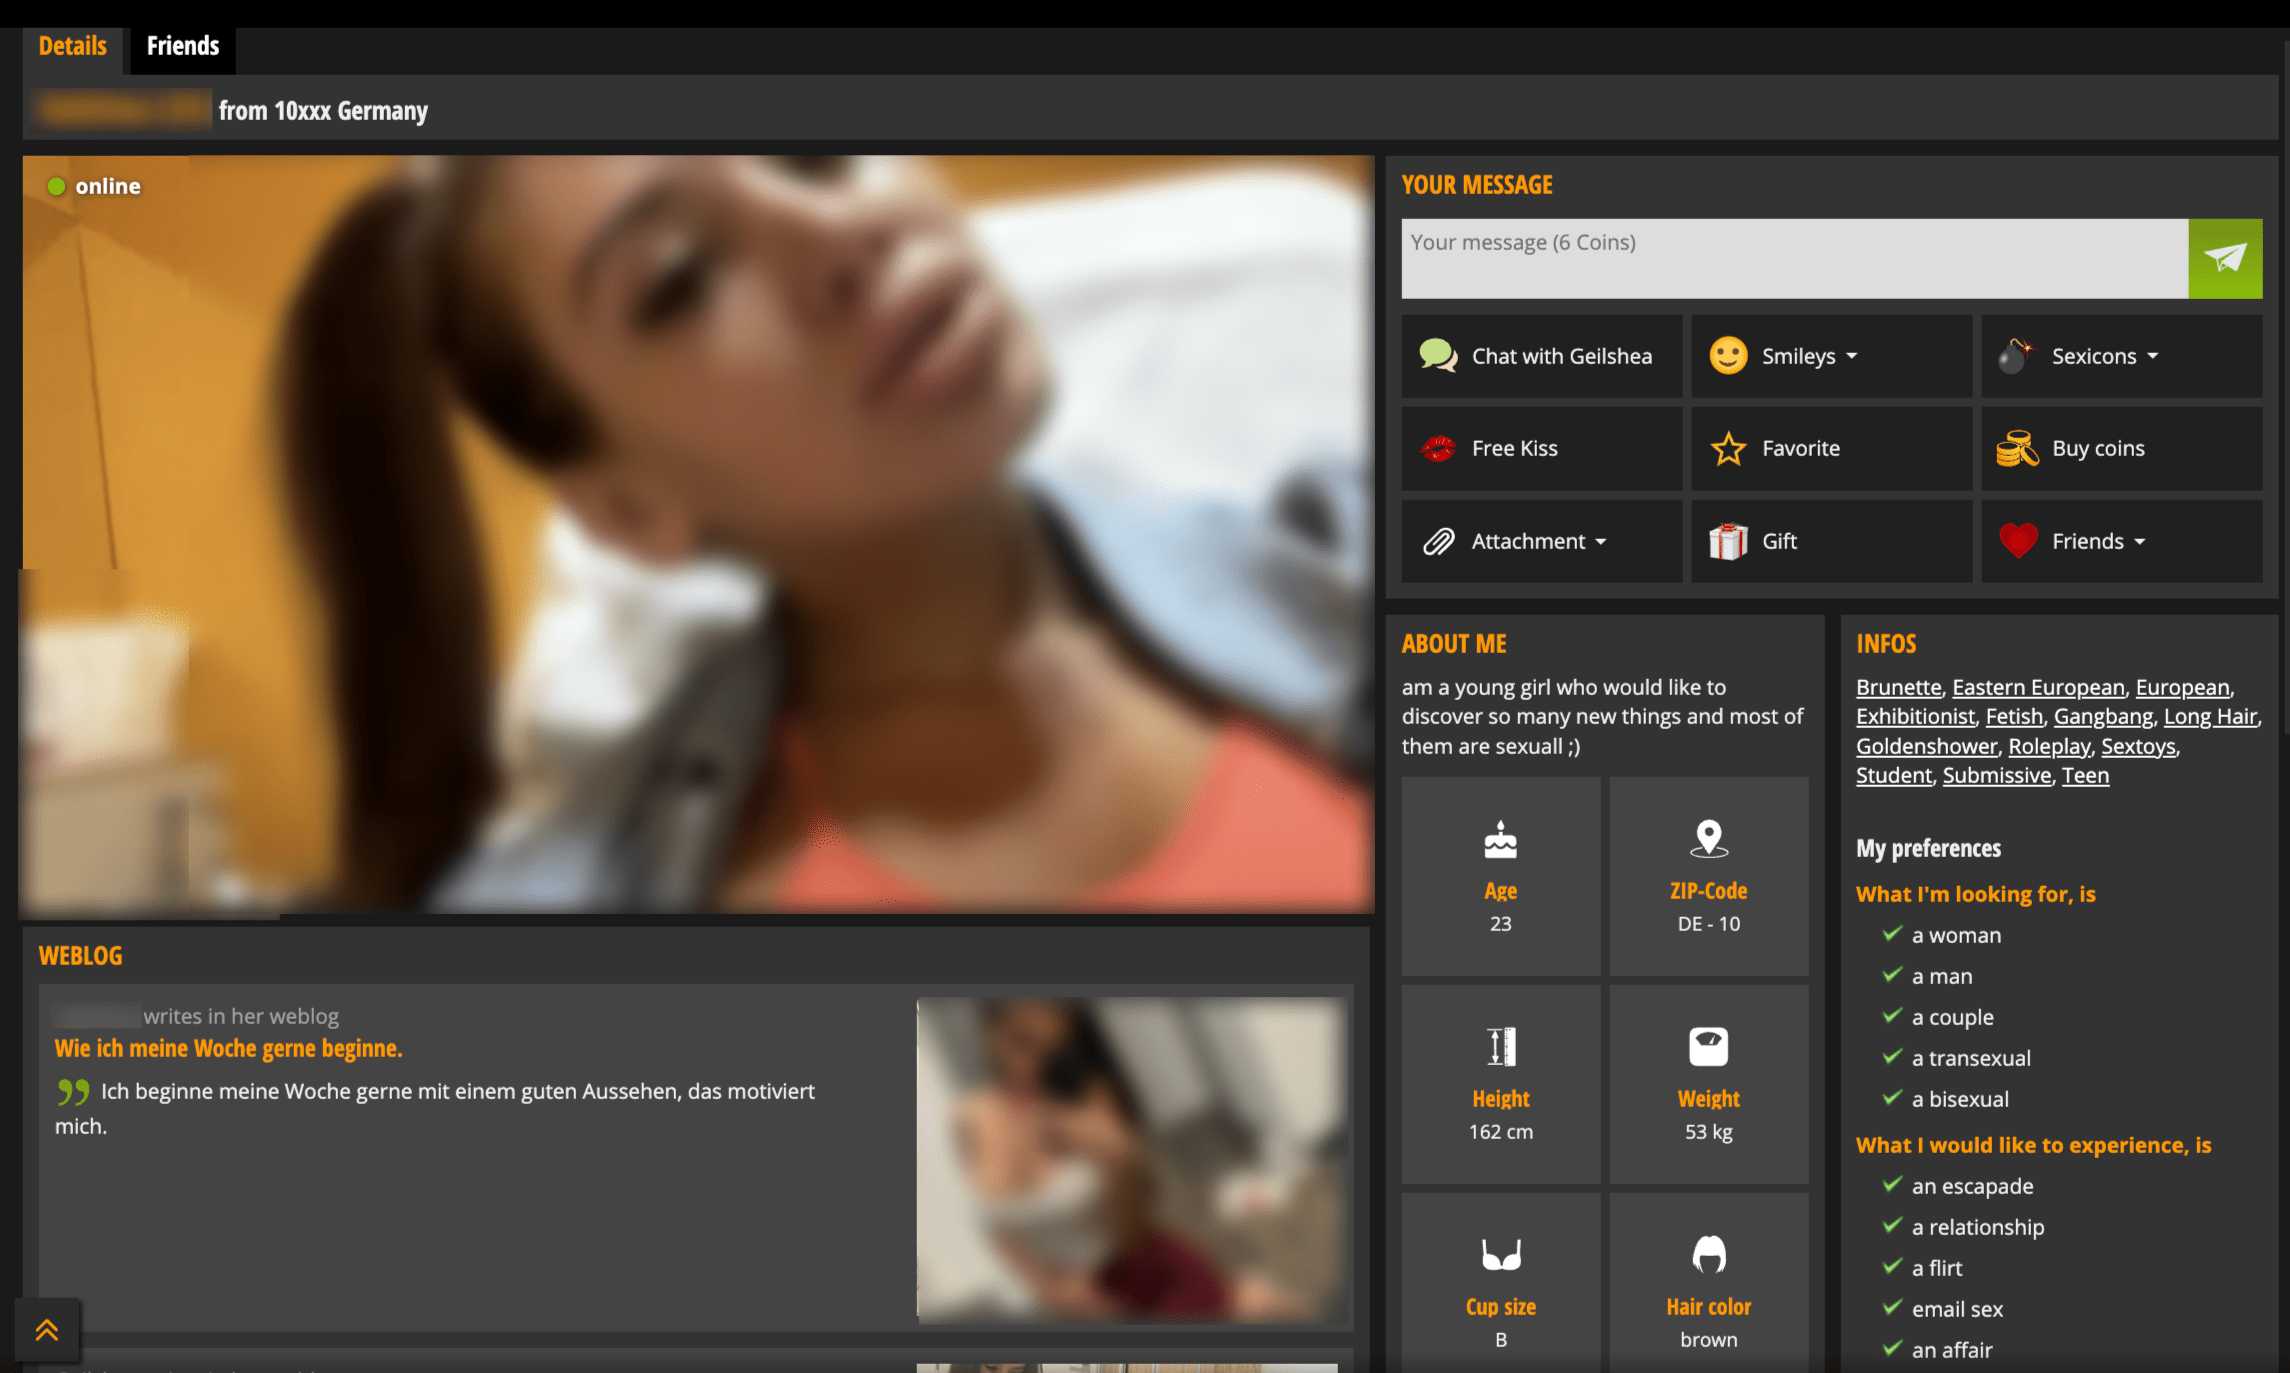The width and height of the screenshot is (2290, 1373).
Task: Open weblog post 'Wie ich meine Woche gerne beginne.'
Action: [x=228, y=1048]
